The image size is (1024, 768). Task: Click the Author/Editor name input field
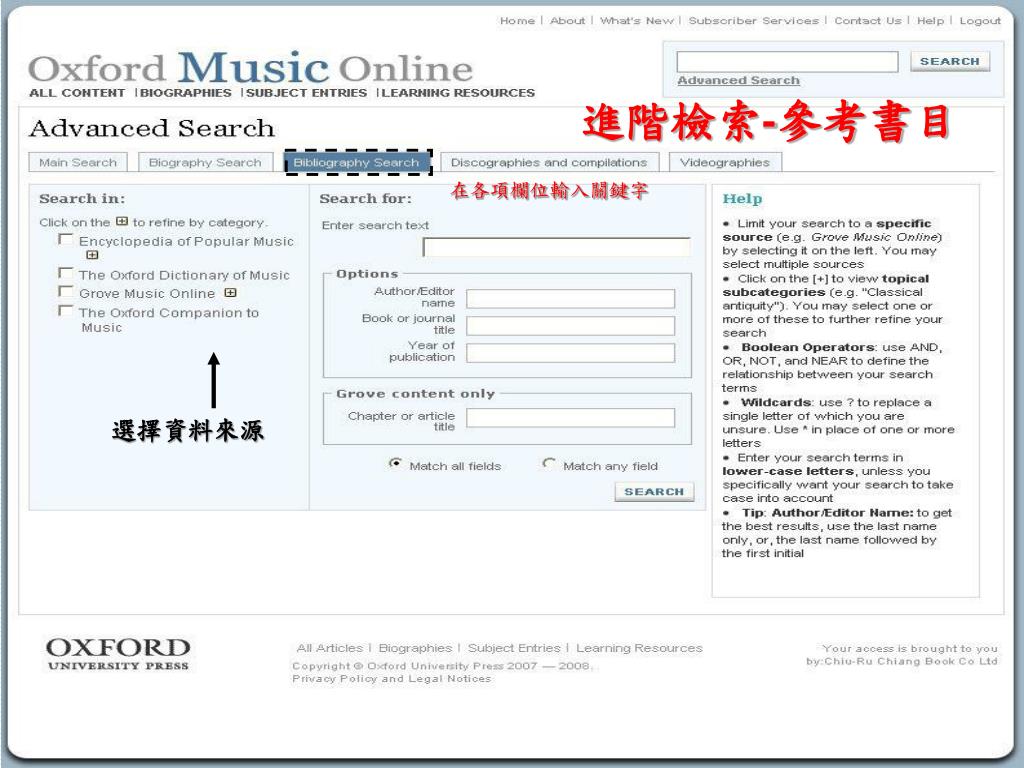tap(570, 298)
